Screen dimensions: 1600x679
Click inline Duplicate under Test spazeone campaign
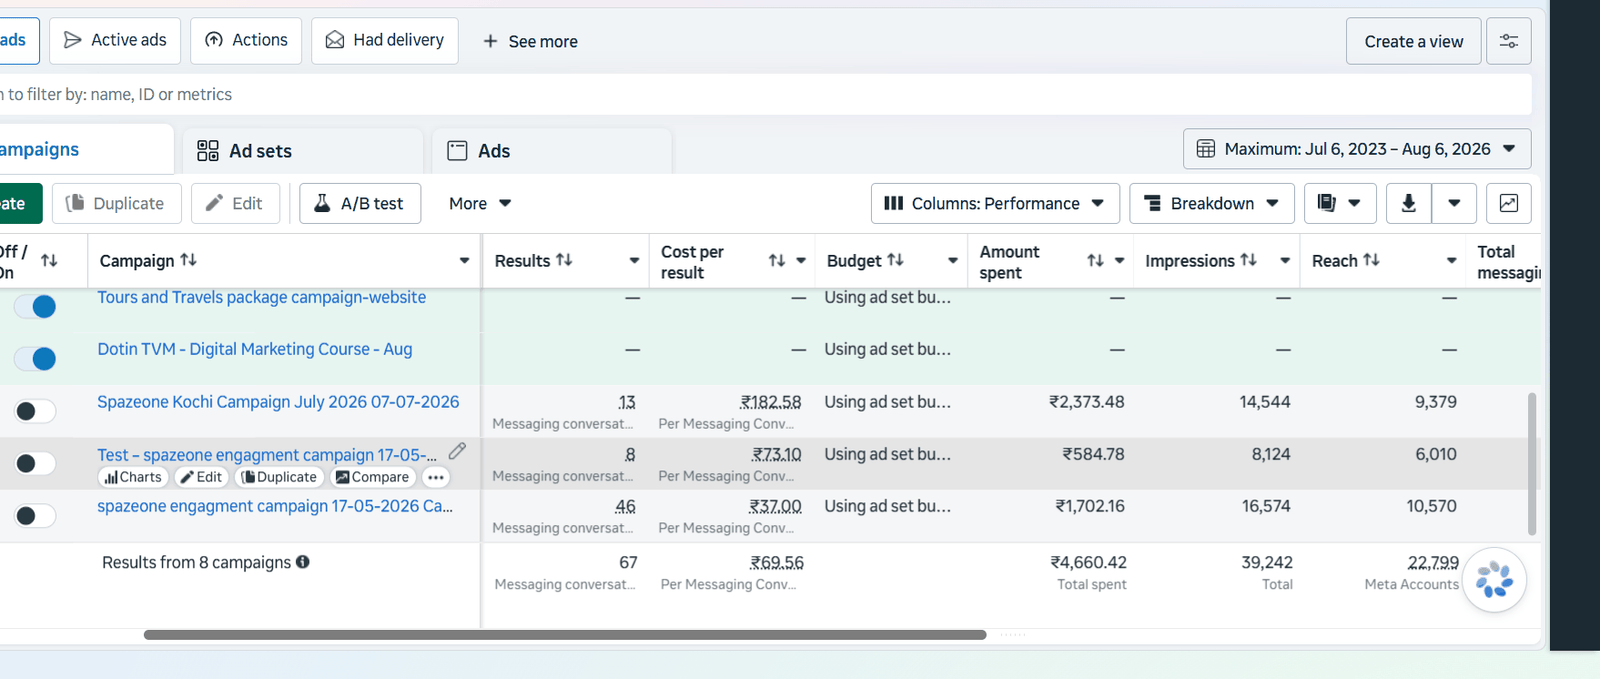[x=279, y=477]
